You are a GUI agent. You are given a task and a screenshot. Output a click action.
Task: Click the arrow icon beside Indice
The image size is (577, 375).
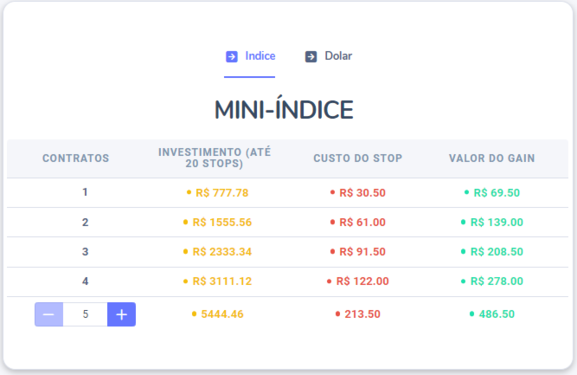[231, 57]
